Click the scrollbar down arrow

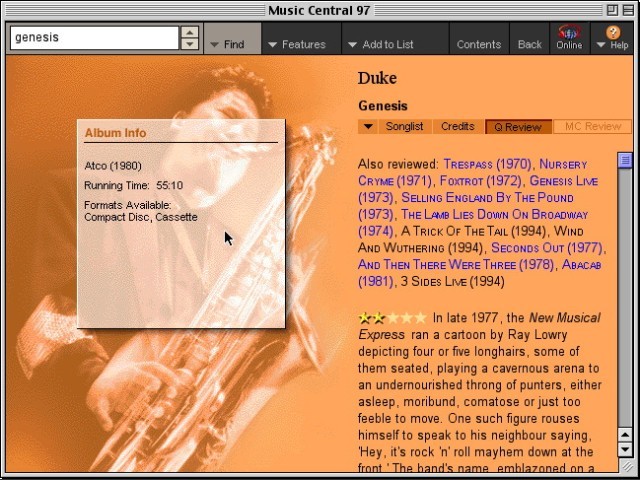625,450
